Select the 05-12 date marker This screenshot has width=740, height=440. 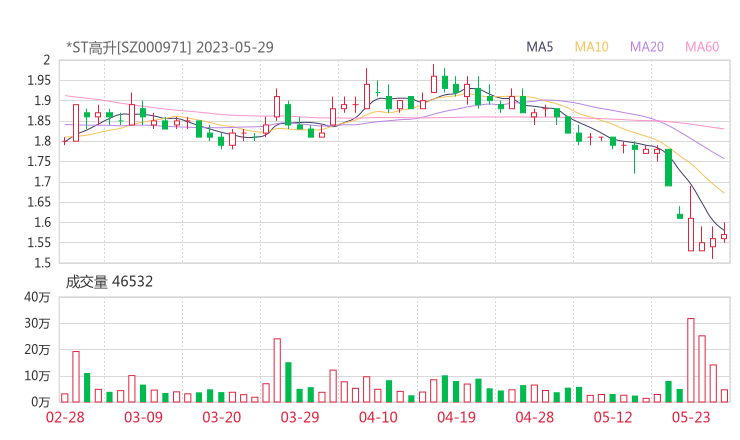pyautogui.click(x=611, y=417)
